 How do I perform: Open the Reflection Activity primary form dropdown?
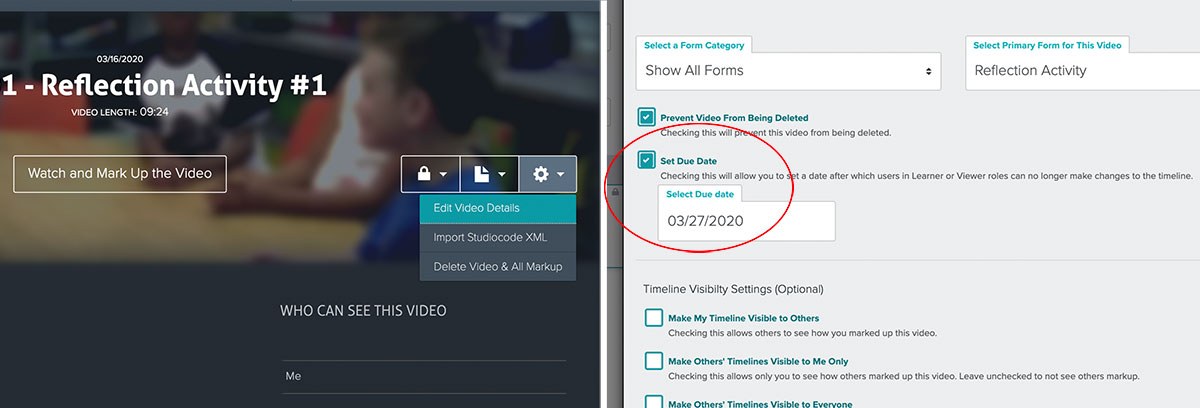(x=1082, y=71)
